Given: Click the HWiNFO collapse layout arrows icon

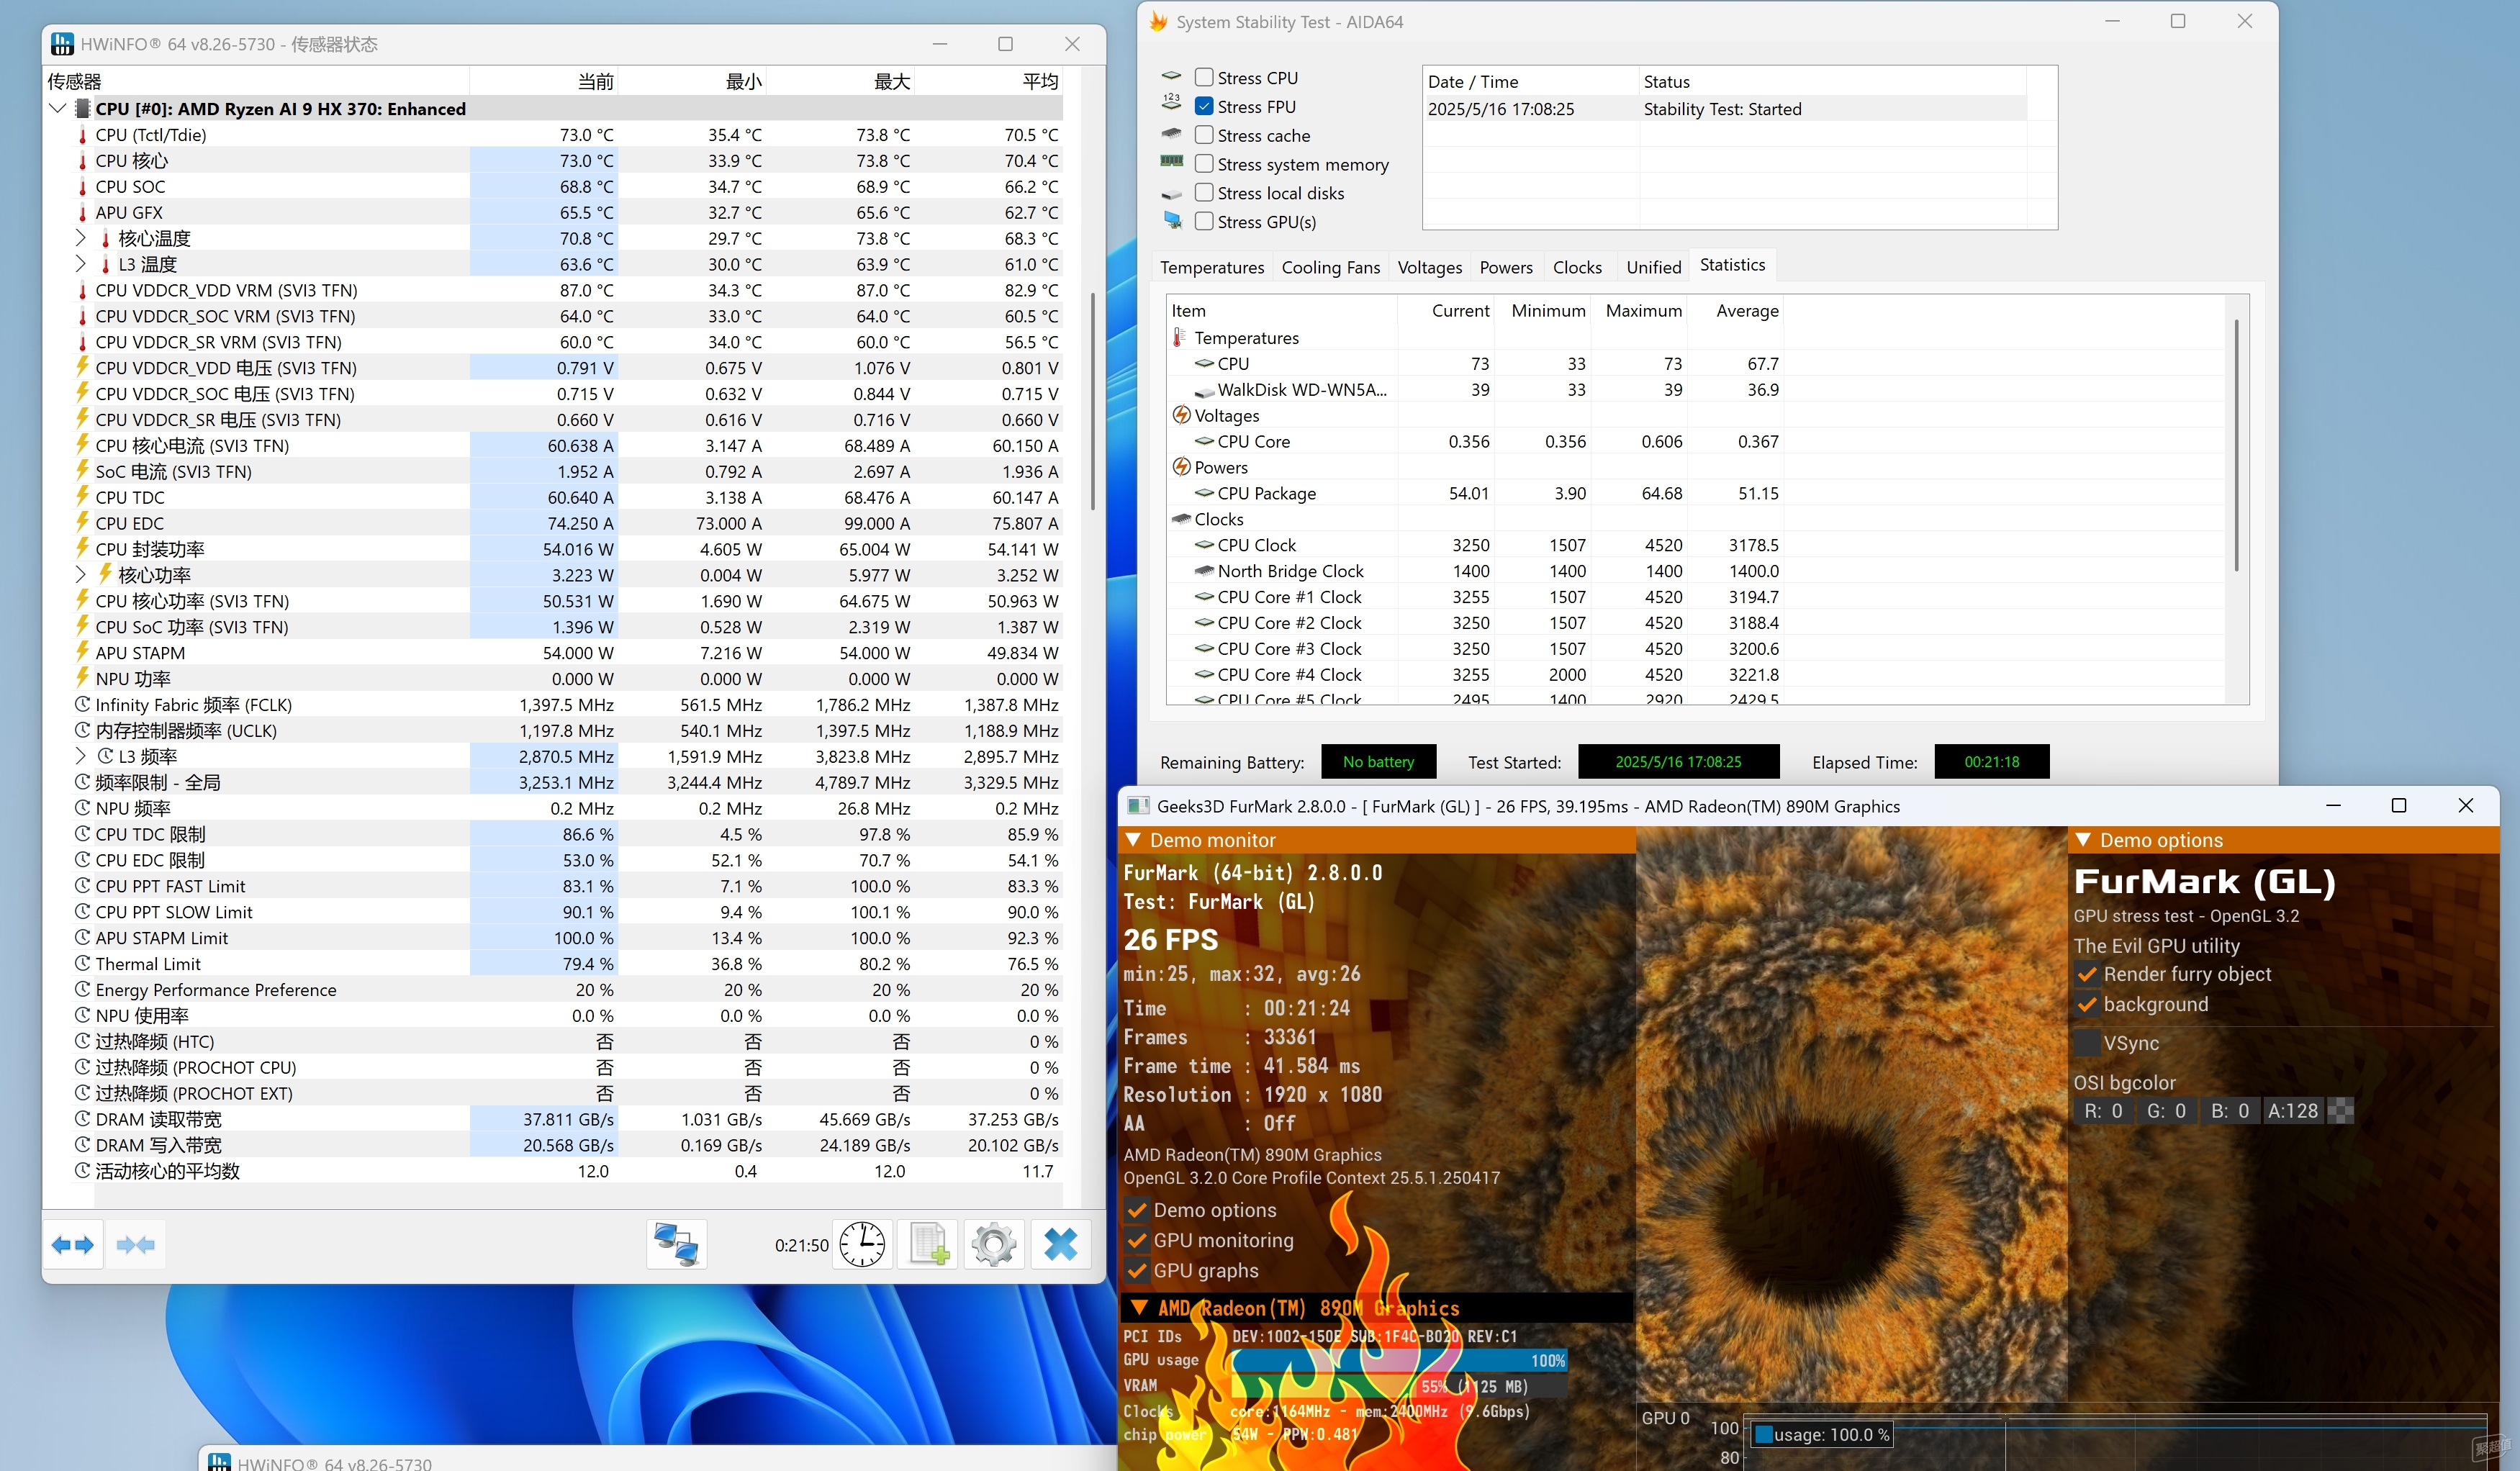Looking at the screenshot, I should [x=136, y=1245].
